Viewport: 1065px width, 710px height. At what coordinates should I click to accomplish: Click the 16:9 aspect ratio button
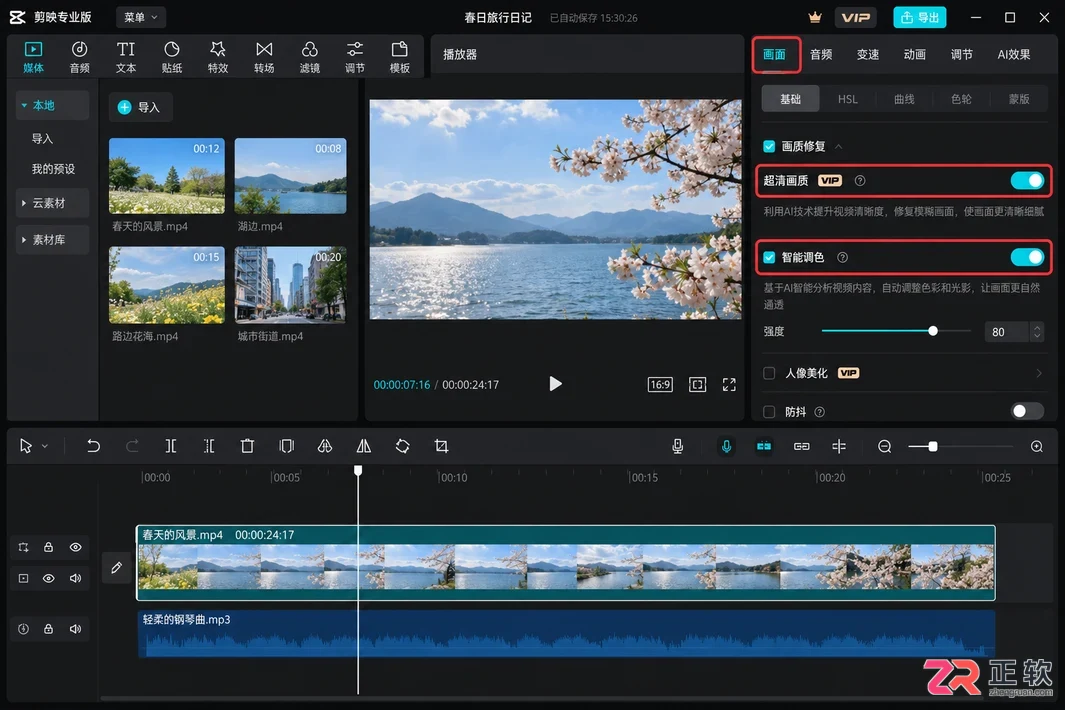(660, 385)
